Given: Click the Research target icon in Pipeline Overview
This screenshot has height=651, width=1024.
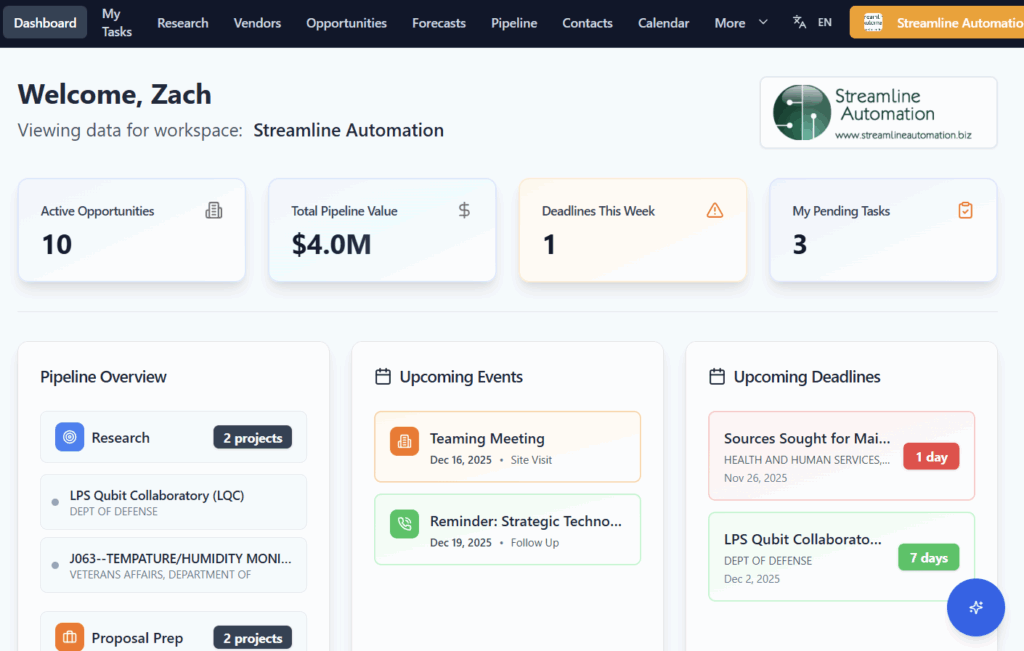Looking at the screenshot, I should (69, 437).
